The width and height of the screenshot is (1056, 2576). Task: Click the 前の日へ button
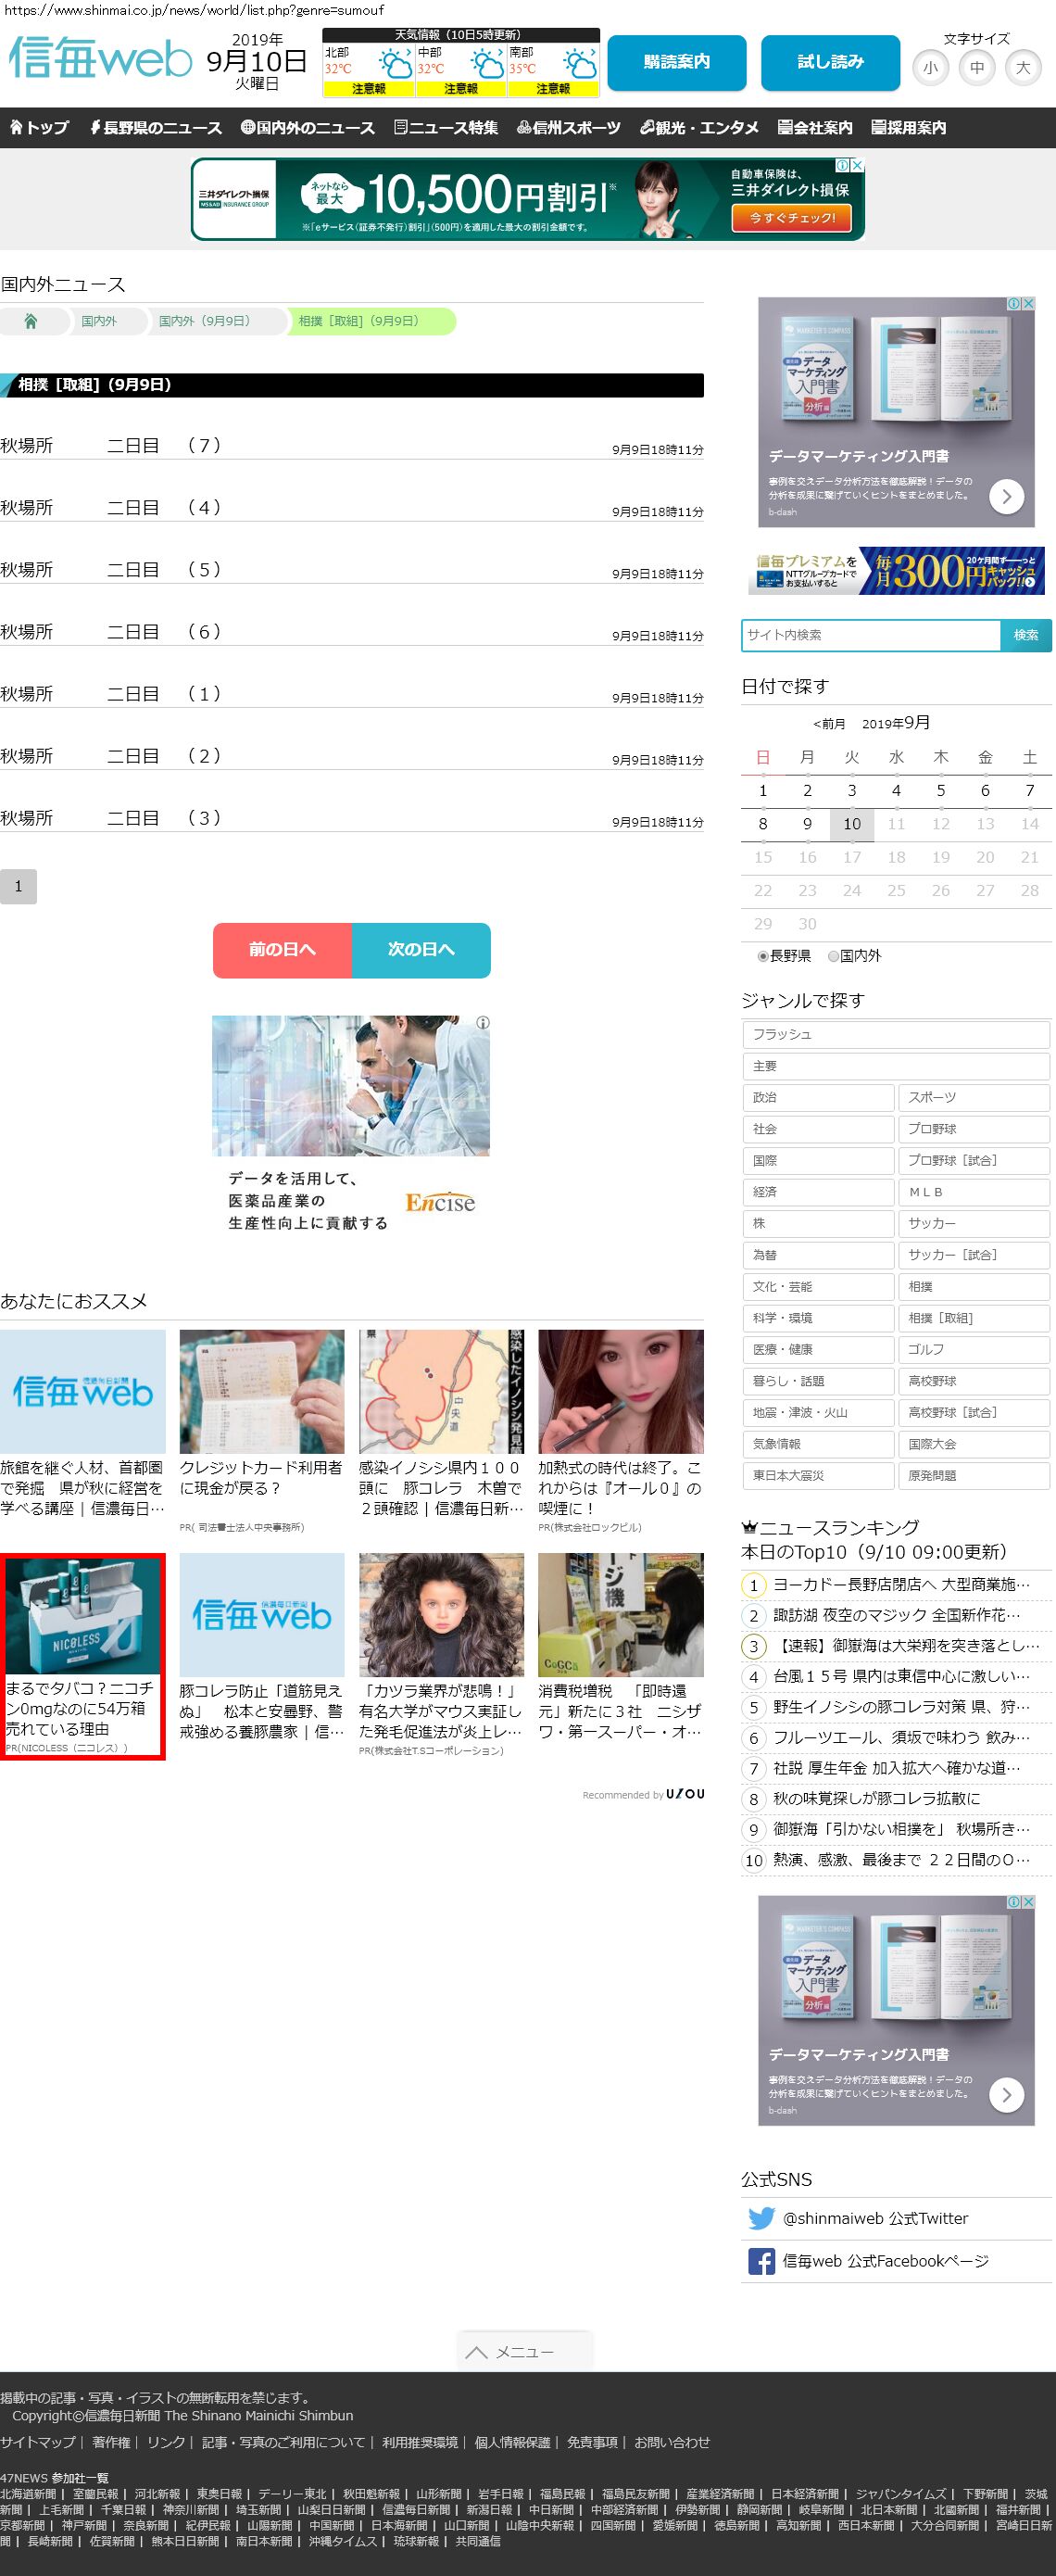pos(282,949)
